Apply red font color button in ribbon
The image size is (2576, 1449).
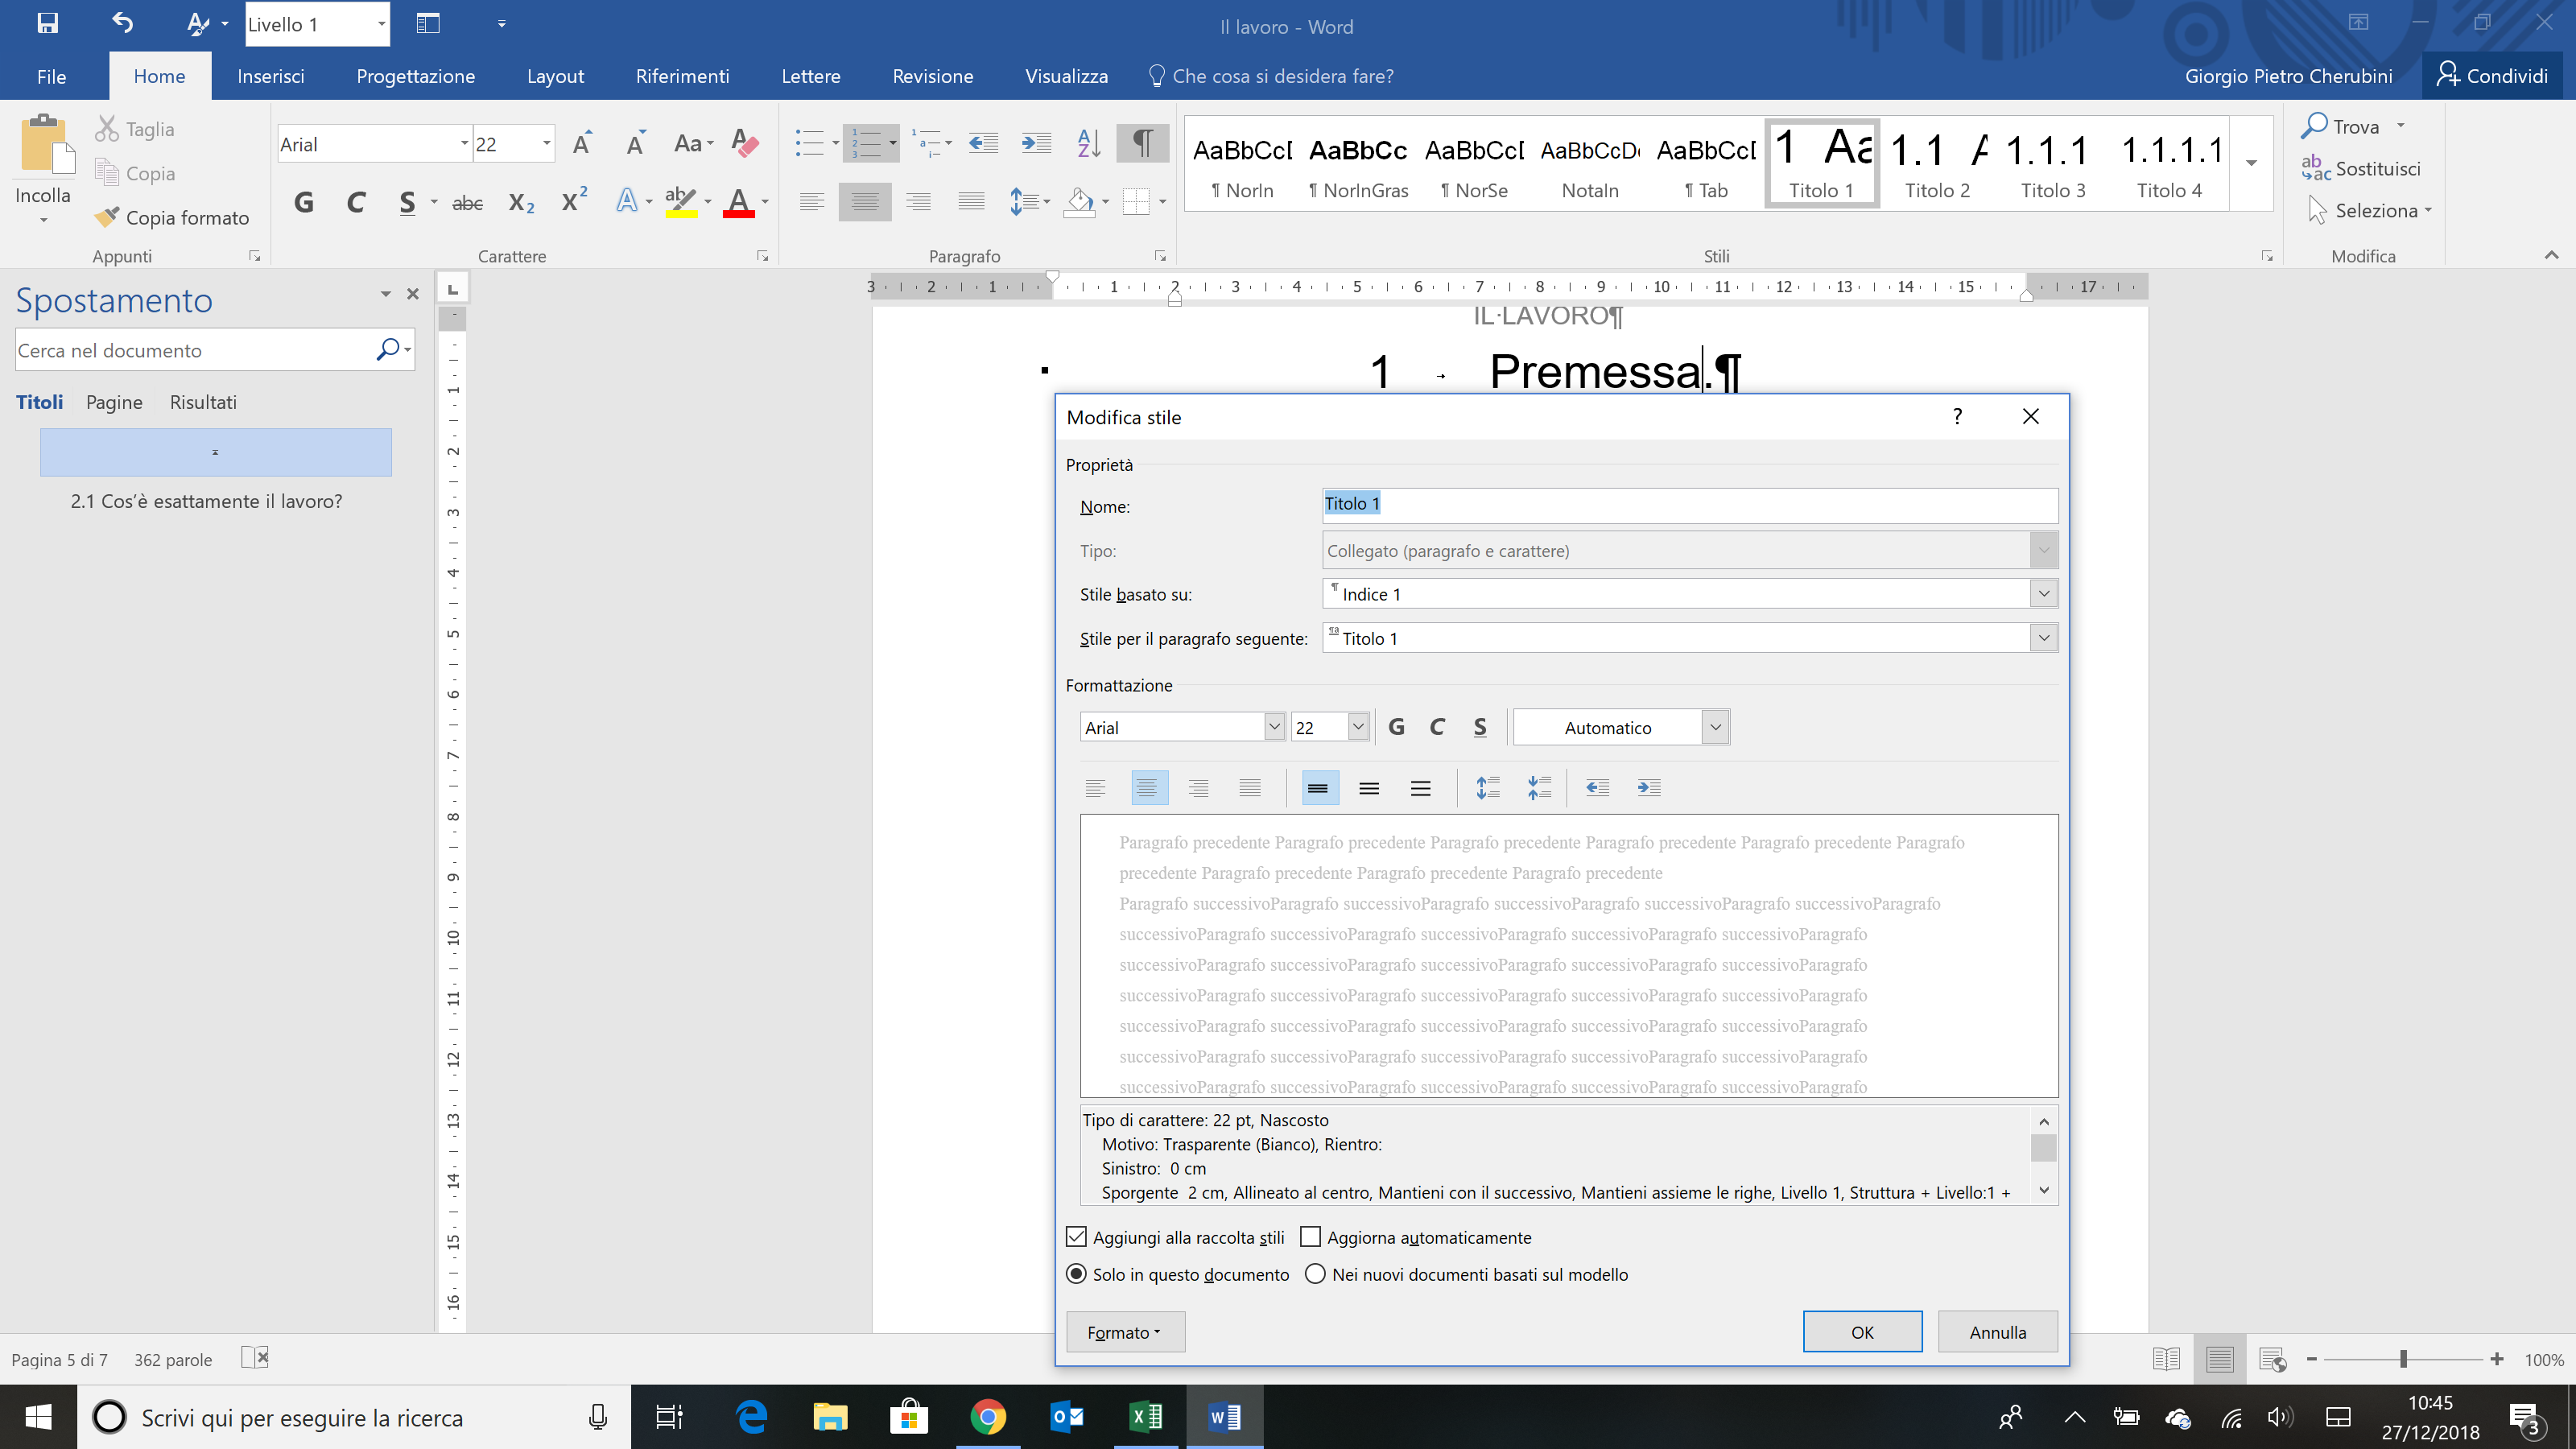739,203
